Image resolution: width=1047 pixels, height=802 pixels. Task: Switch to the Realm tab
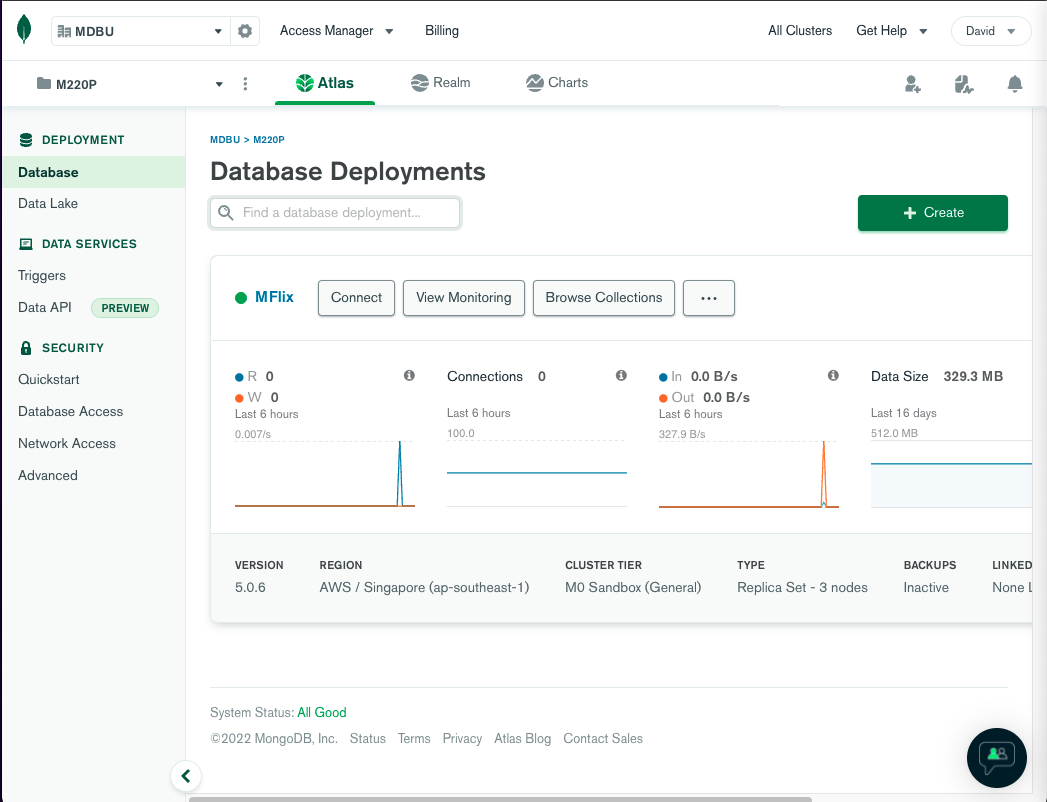440,83
